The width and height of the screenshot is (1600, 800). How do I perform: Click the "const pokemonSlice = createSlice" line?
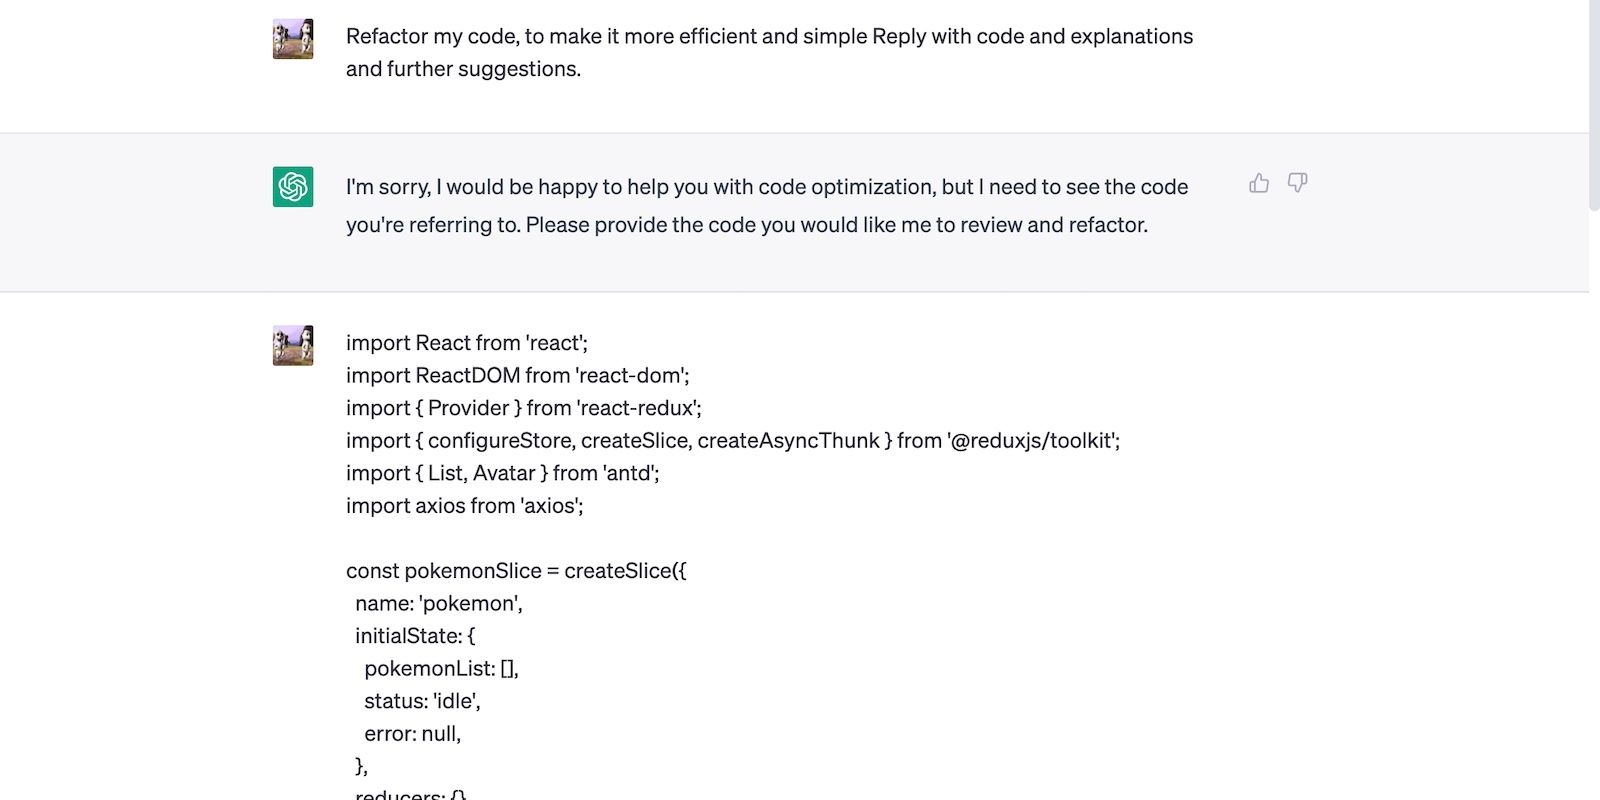point(516,571)
